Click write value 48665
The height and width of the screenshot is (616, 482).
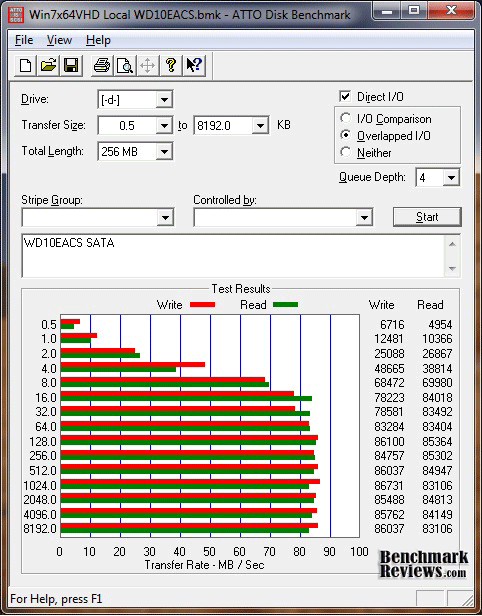click(389, 368)
